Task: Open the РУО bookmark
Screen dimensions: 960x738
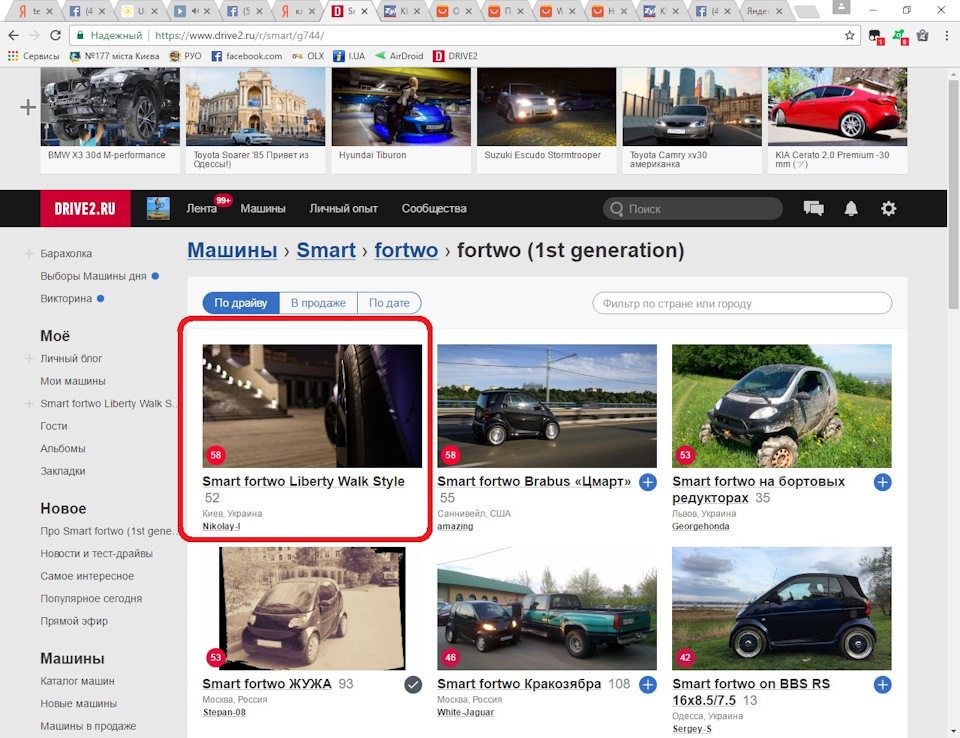Action: point(185,56)
